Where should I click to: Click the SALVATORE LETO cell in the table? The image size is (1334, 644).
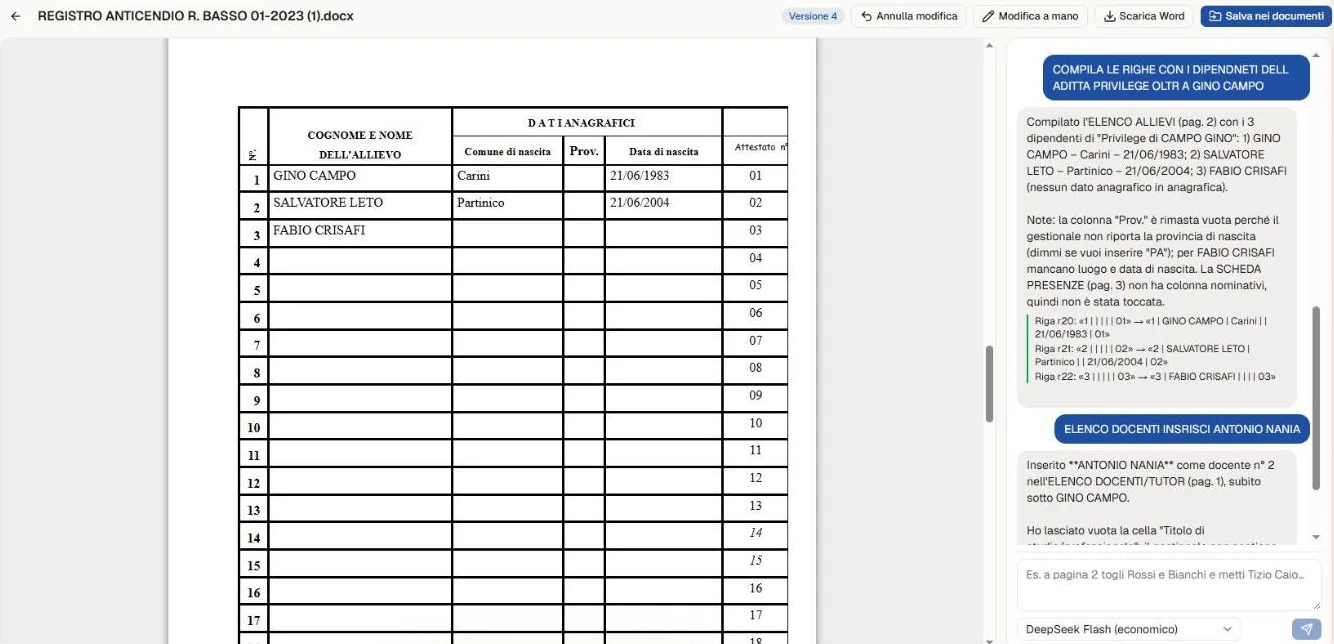[x=361, y=206]
